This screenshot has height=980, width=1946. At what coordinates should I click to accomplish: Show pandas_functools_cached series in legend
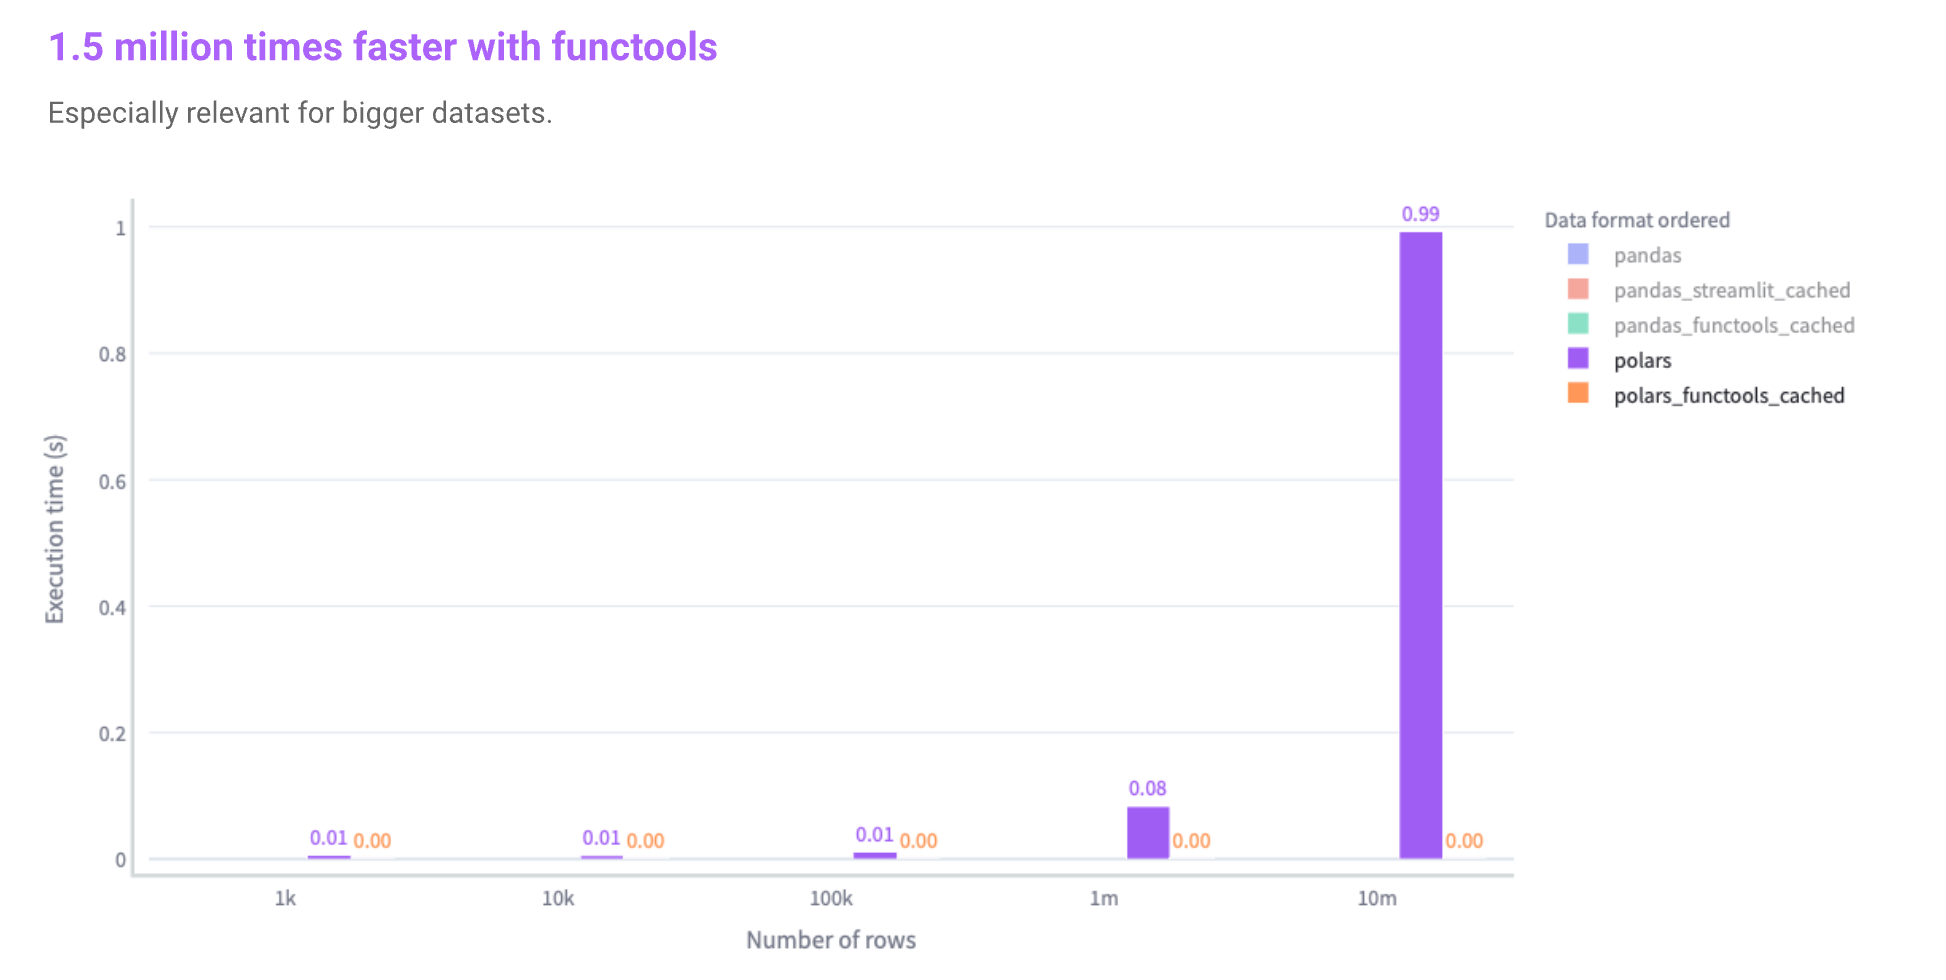[1733, 325]
